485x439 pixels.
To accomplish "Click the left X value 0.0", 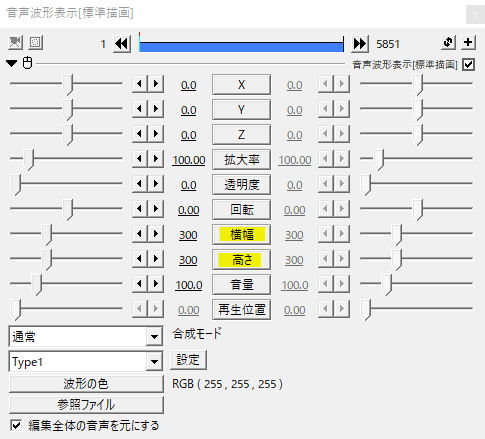I will (189, 85).
